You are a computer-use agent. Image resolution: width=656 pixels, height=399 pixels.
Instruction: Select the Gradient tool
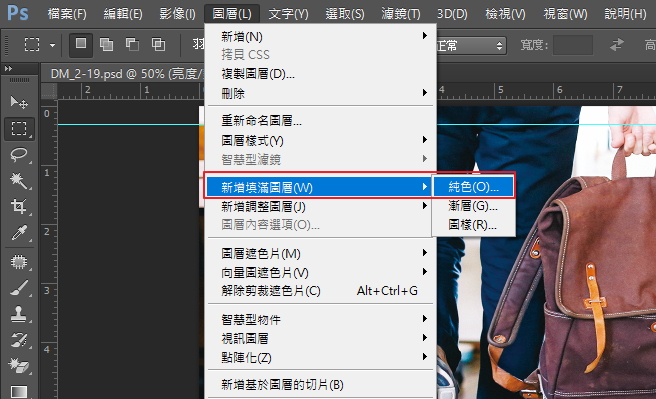click(x=19, y=391)
